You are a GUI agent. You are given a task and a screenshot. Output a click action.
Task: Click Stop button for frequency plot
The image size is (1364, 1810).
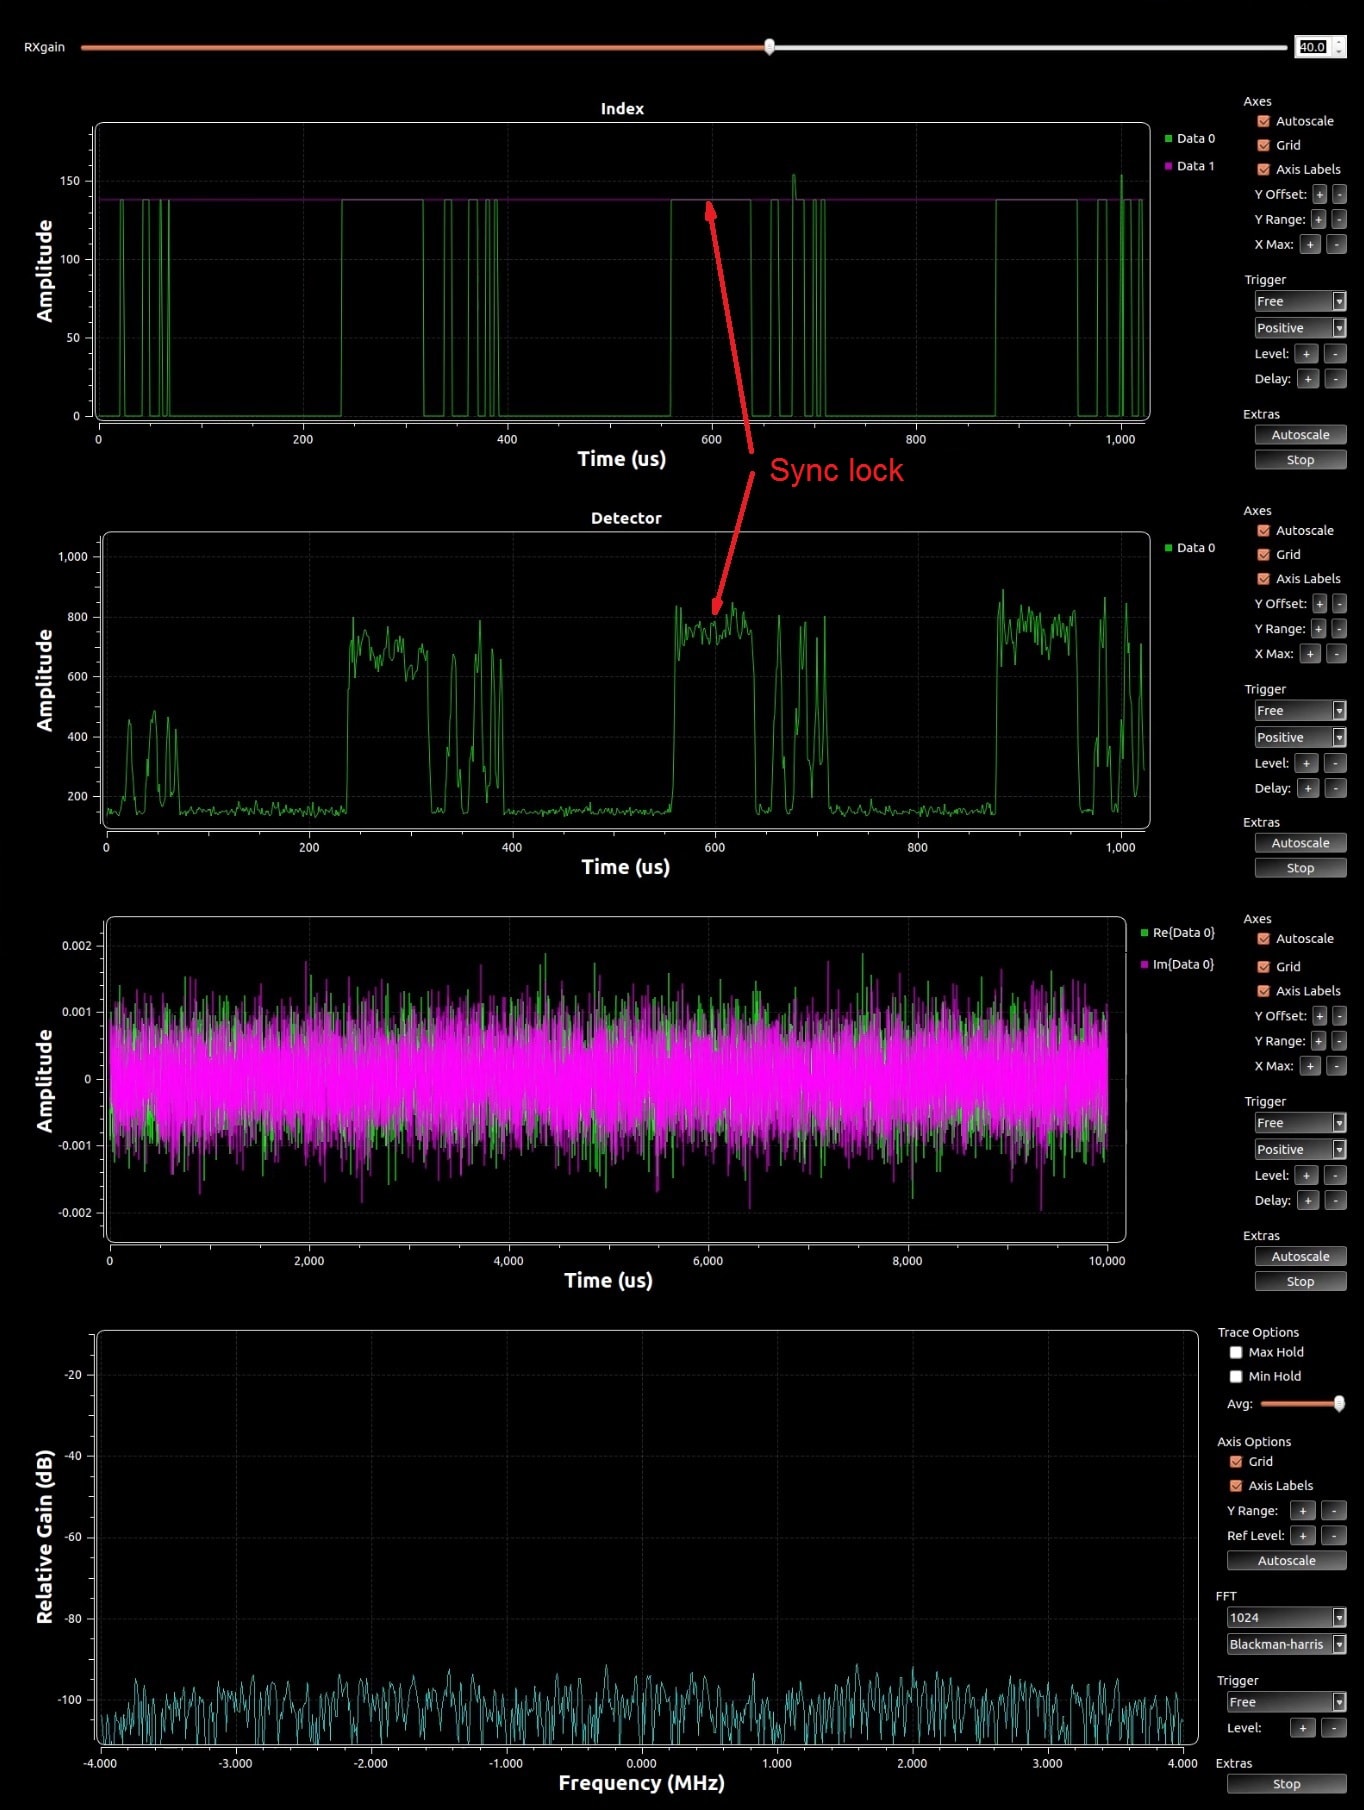[x=1287, y=1784]
